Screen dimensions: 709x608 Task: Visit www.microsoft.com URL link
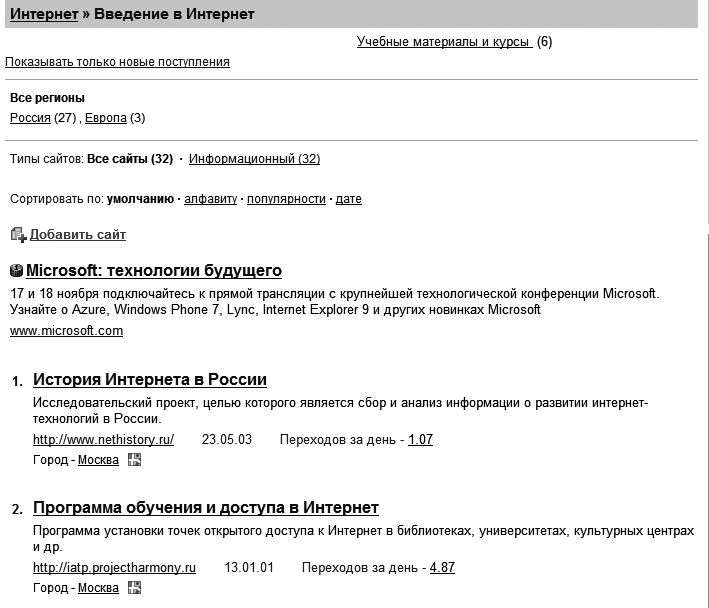click(x=66, y=331)
